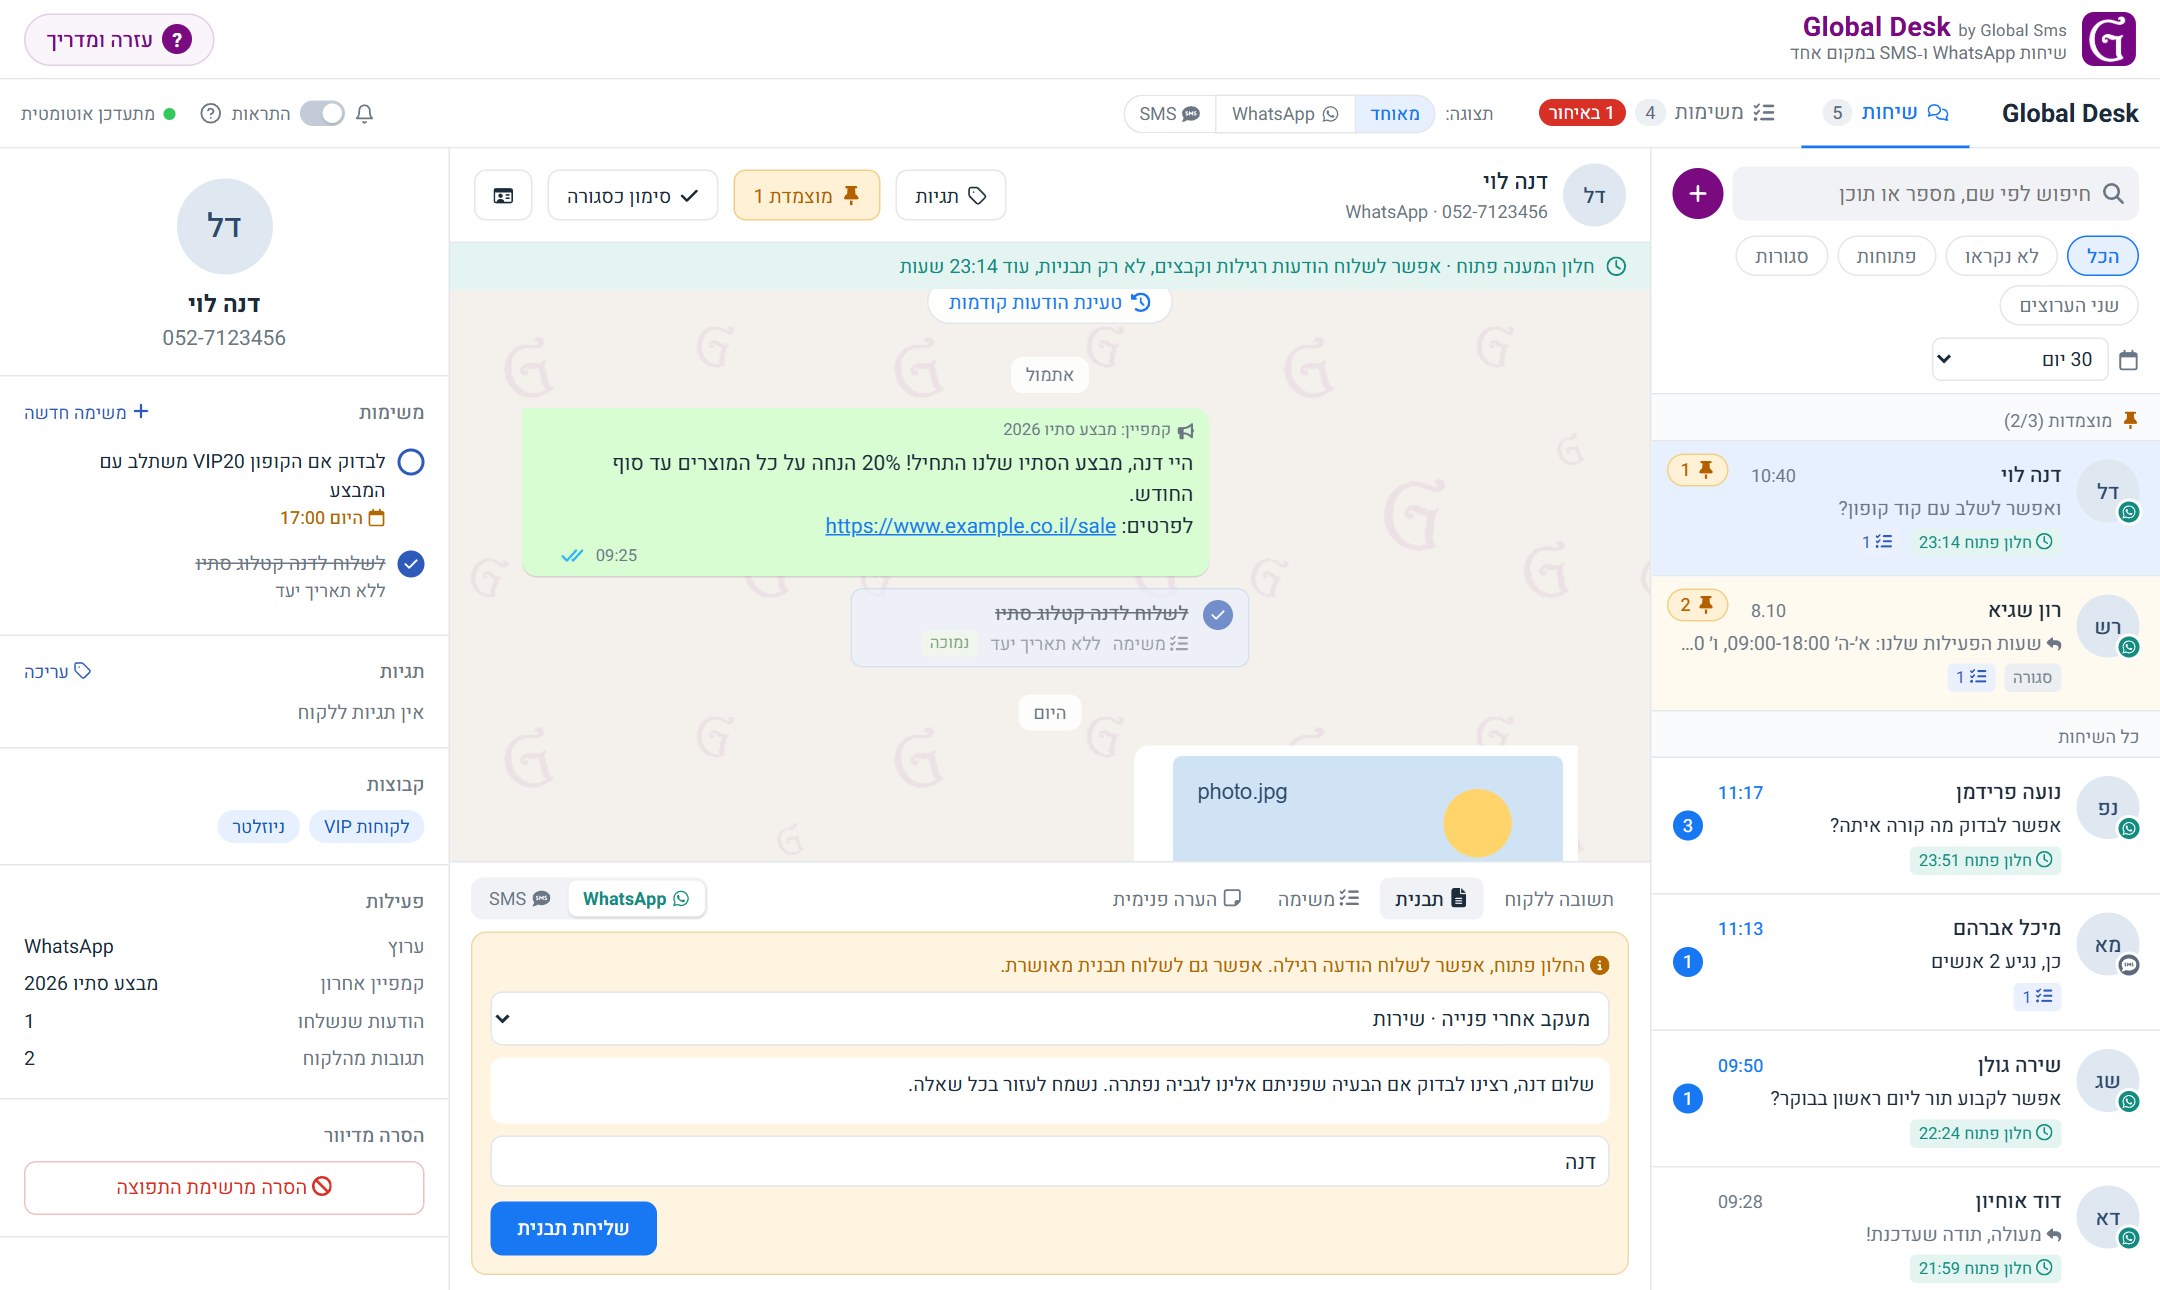Click the alerts help question mark icon

(210, 114)
